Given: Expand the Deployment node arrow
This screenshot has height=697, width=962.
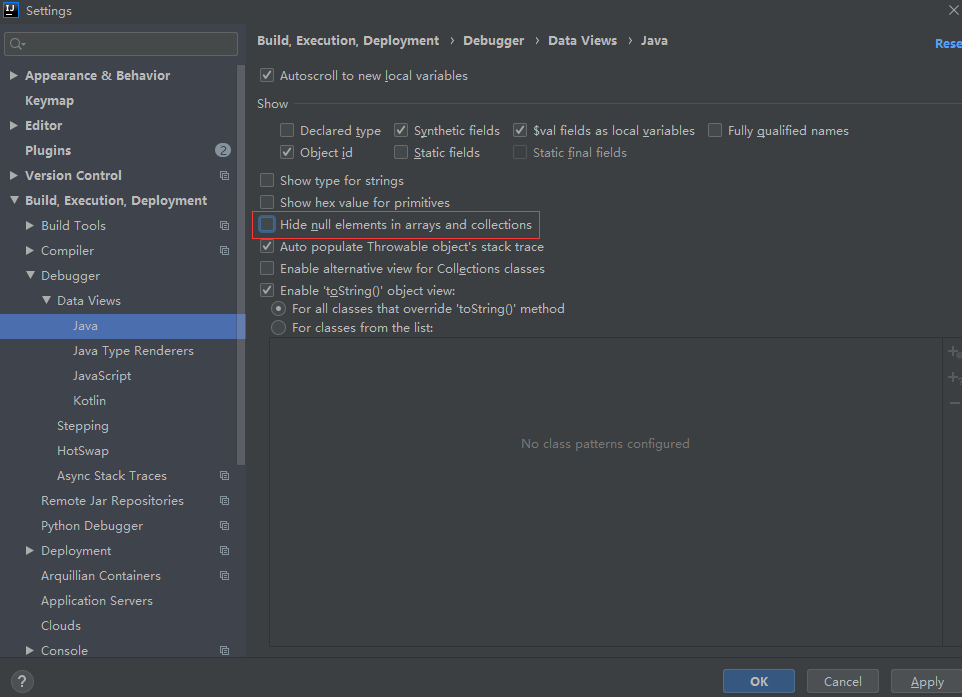Looking at the screenshot, I should pos(29,551).
